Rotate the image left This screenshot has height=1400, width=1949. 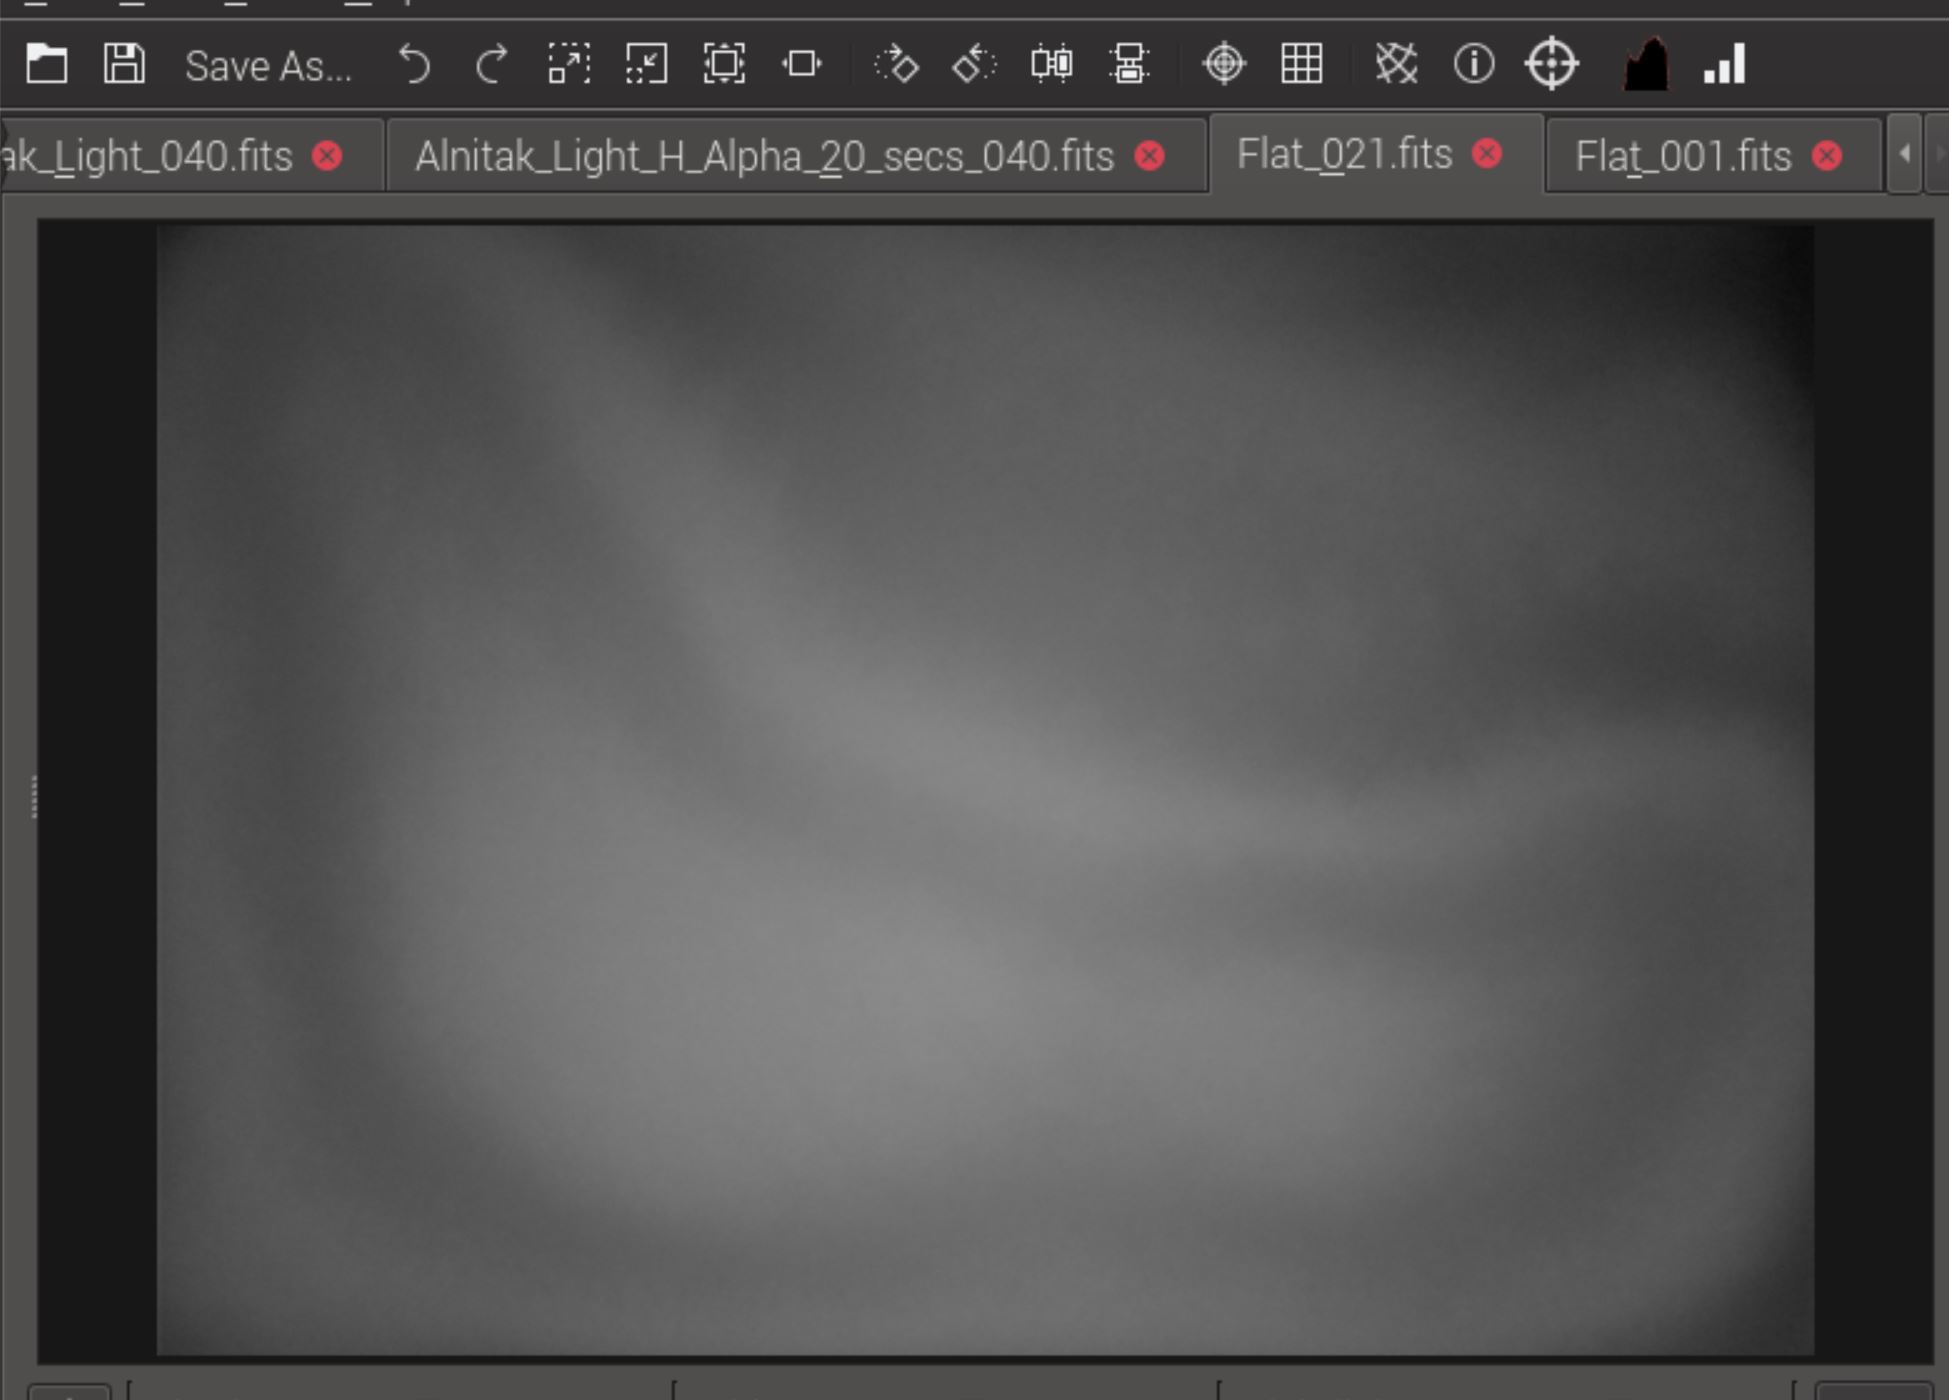(x=974, y=65)
